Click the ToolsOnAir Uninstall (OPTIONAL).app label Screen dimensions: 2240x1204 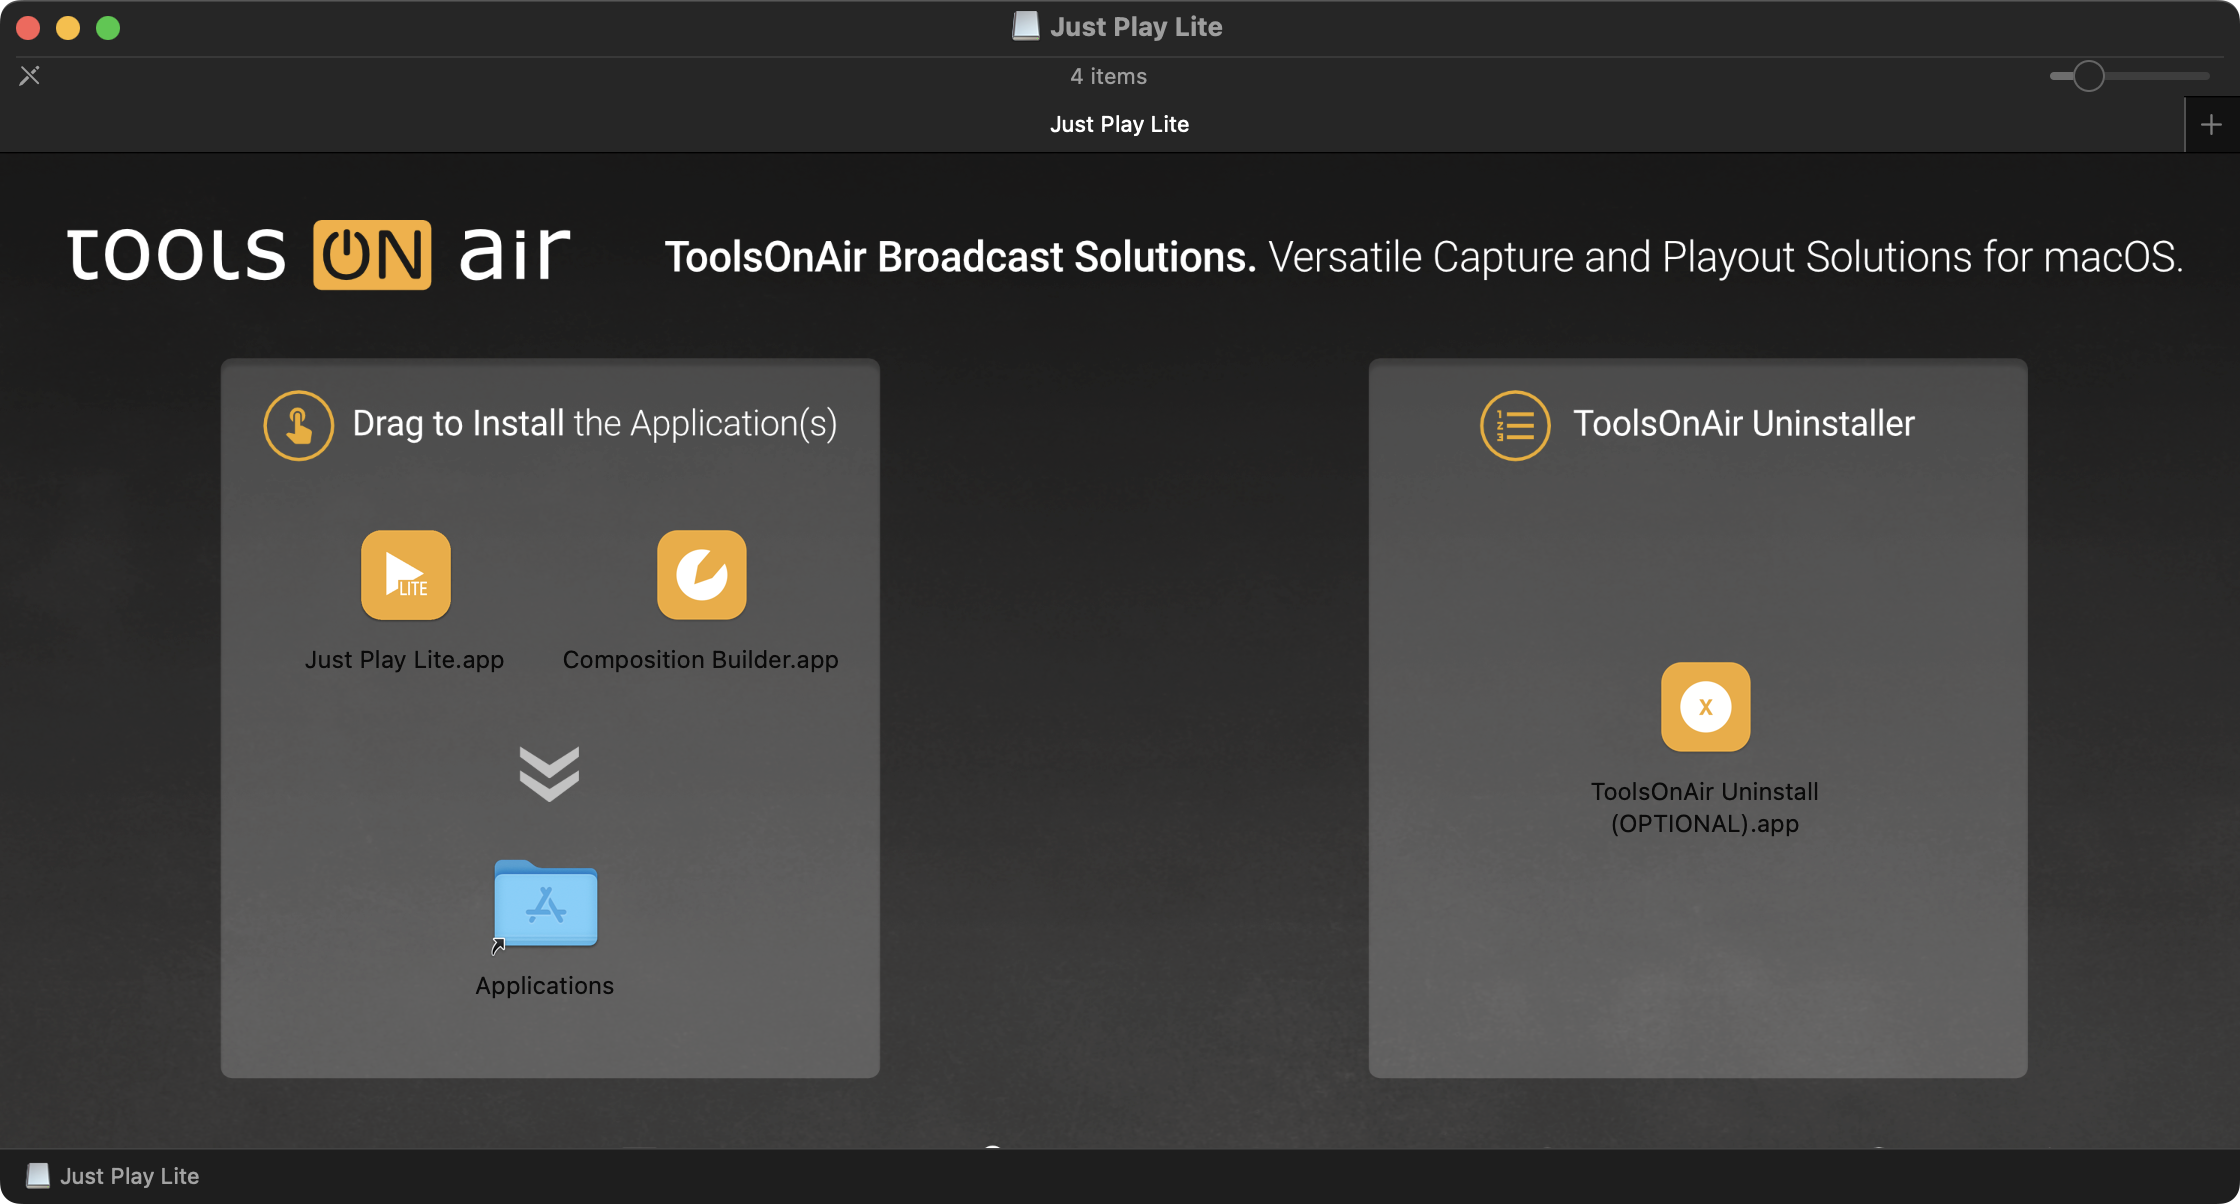tap(1705, 808)
